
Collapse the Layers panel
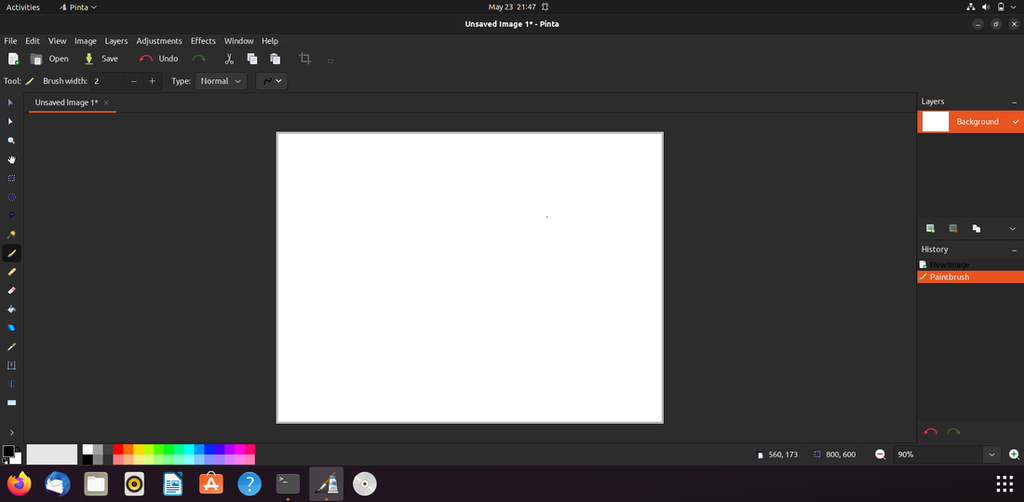(x=1014, y=102)
